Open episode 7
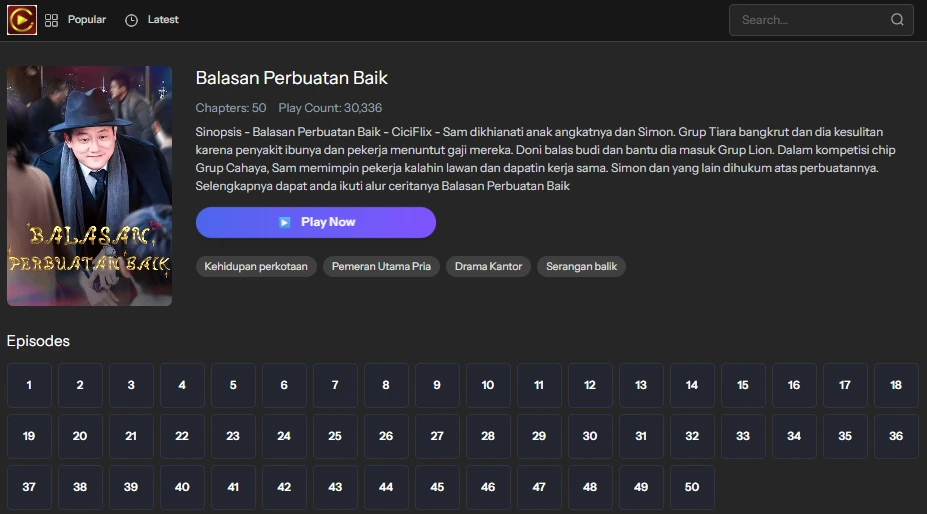 pyautogui.click(x=335, y=385)
